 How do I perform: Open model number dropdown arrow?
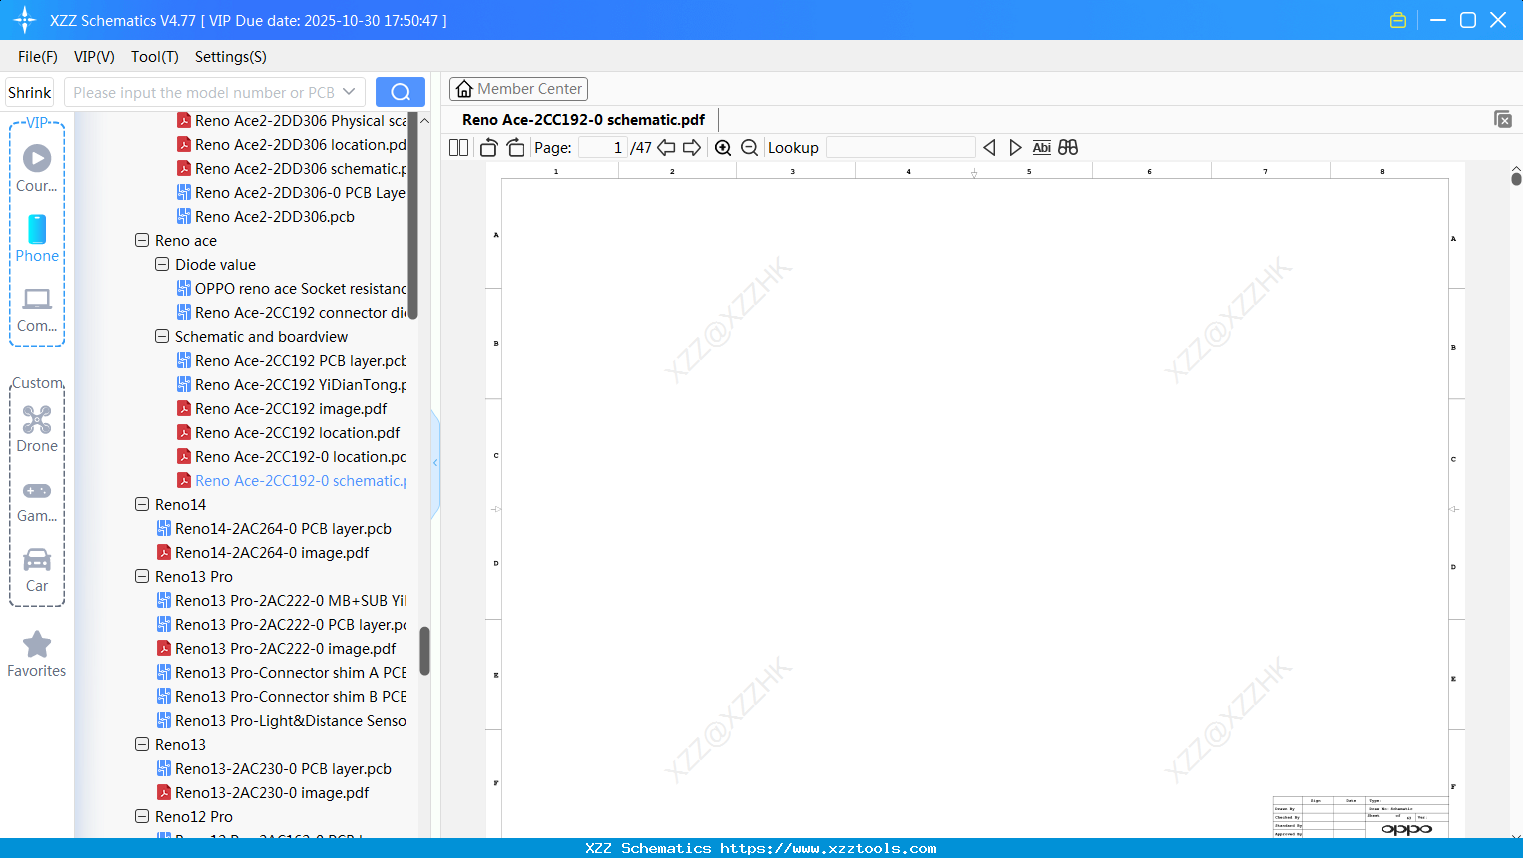click(x=349, y=92)
